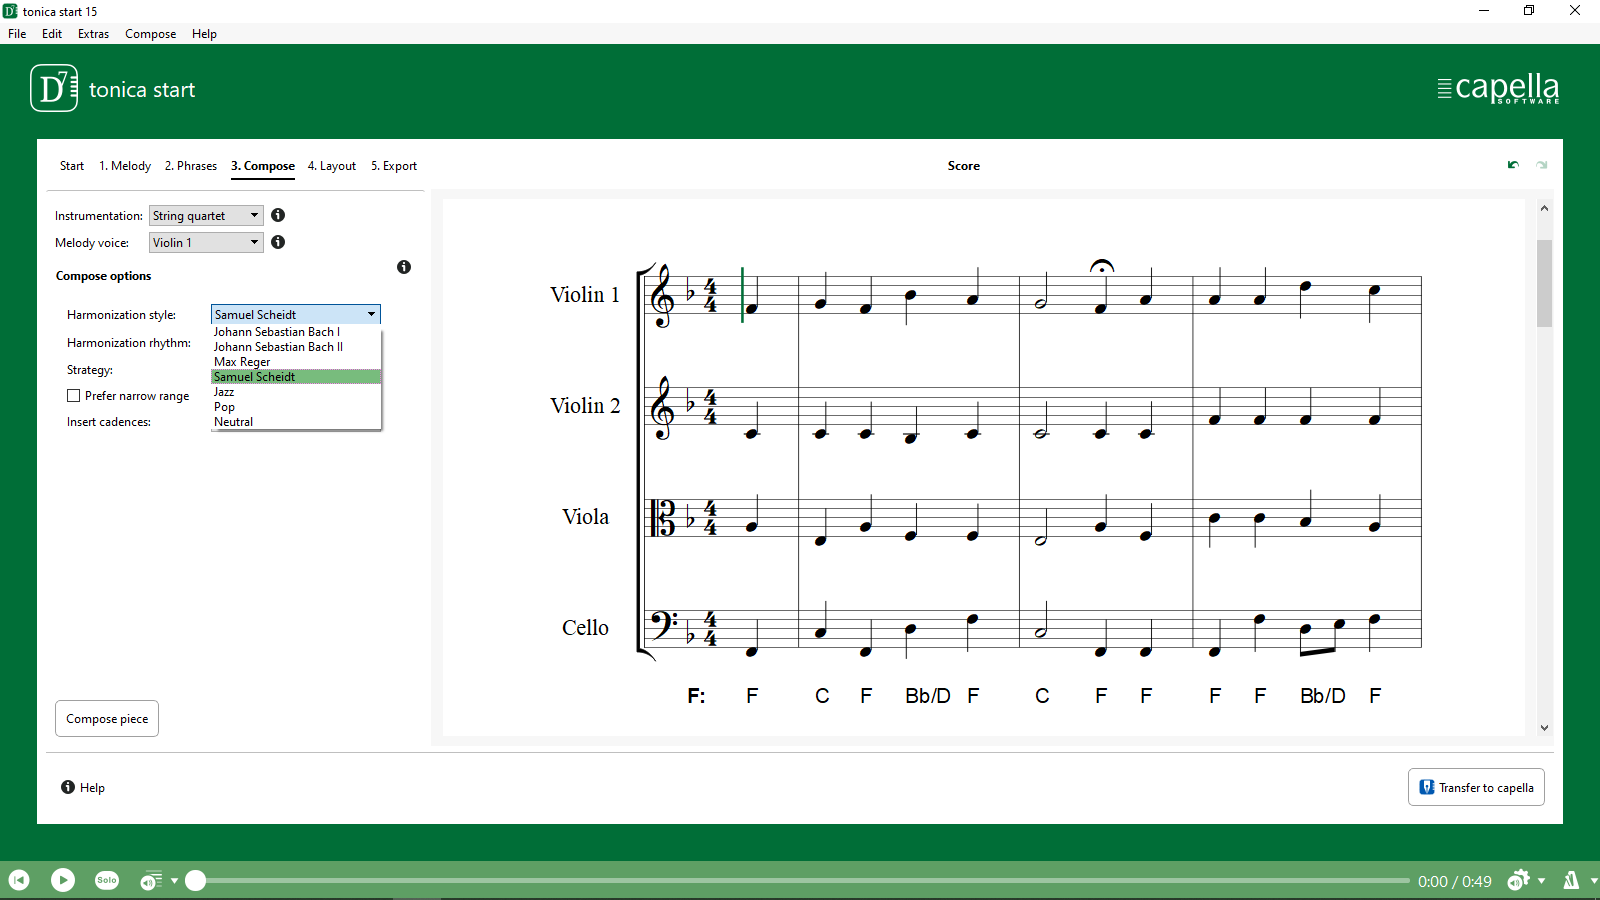This screenshot has width=1600, height=900.
Task: Click the score scrollbar up arrow
Action: pos(1544,208)
